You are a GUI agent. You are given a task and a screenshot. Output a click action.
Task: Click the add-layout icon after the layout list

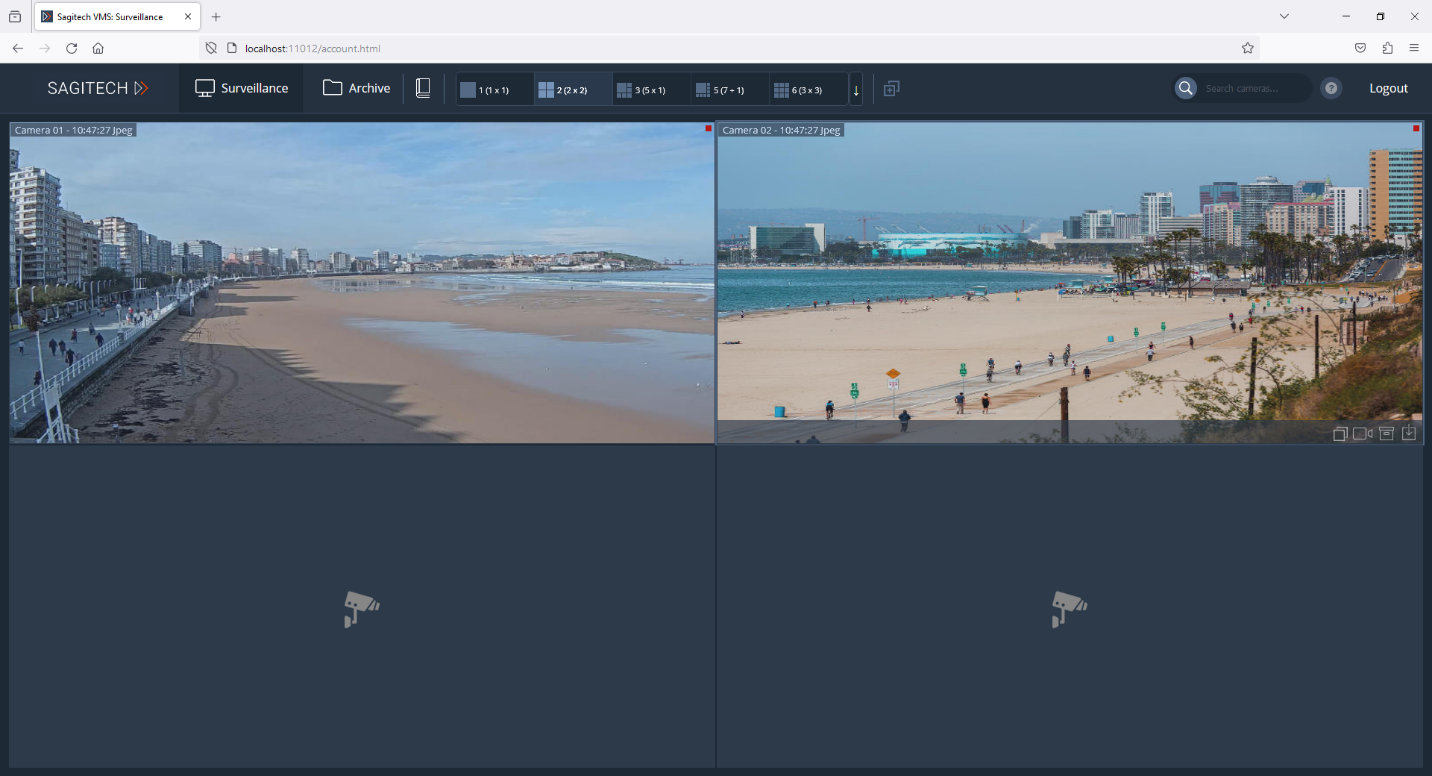(x=891, y=88)
